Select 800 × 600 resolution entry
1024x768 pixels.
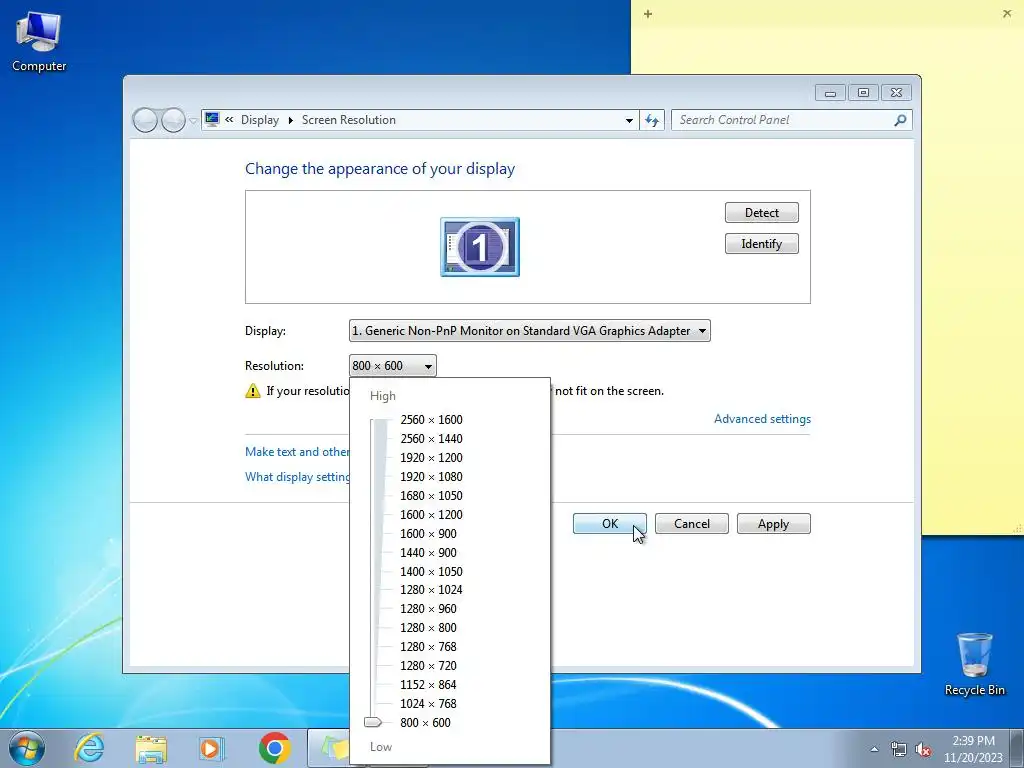pyautogui.click(x=425, y=722)
